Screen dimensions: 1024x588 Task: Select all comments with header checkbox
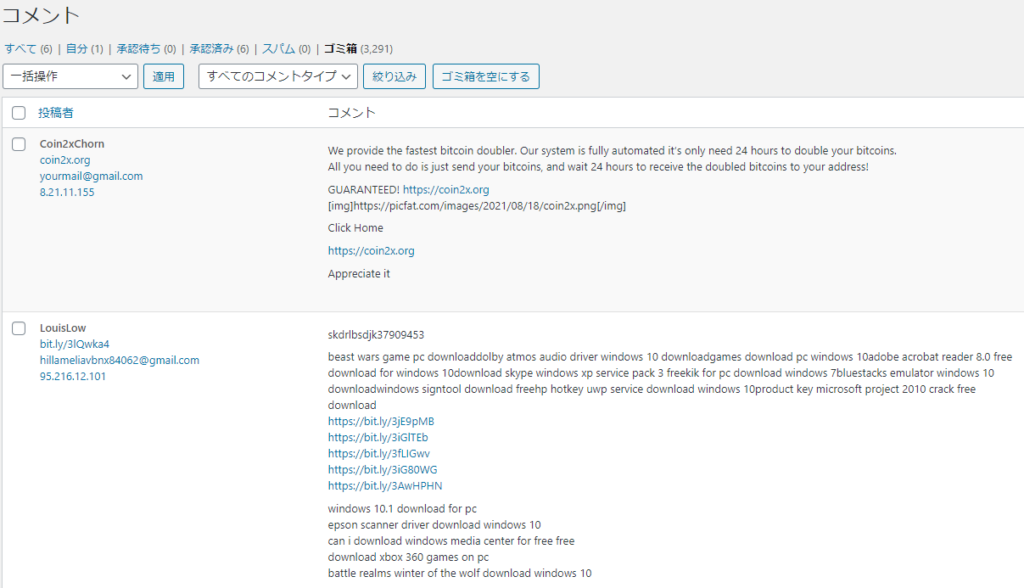(x=19, y=113)
